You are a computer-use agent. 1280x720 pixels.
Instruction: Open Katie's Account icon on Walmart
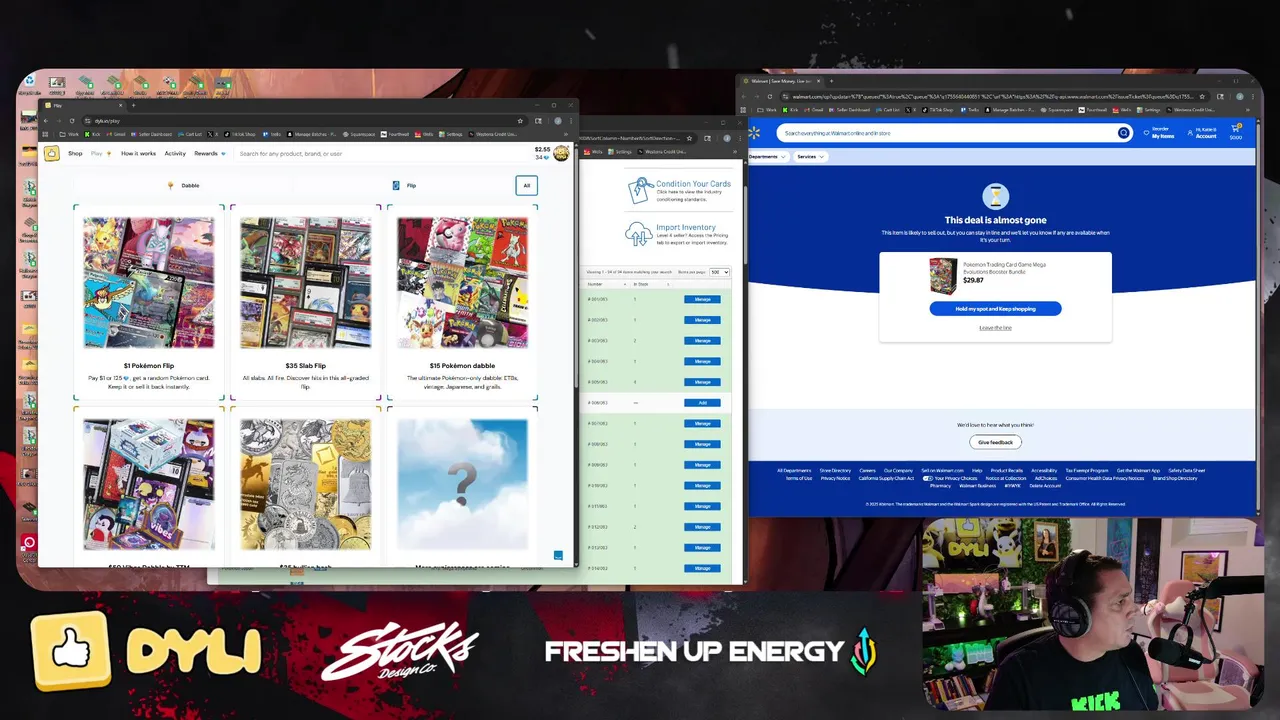point(1190,133)
